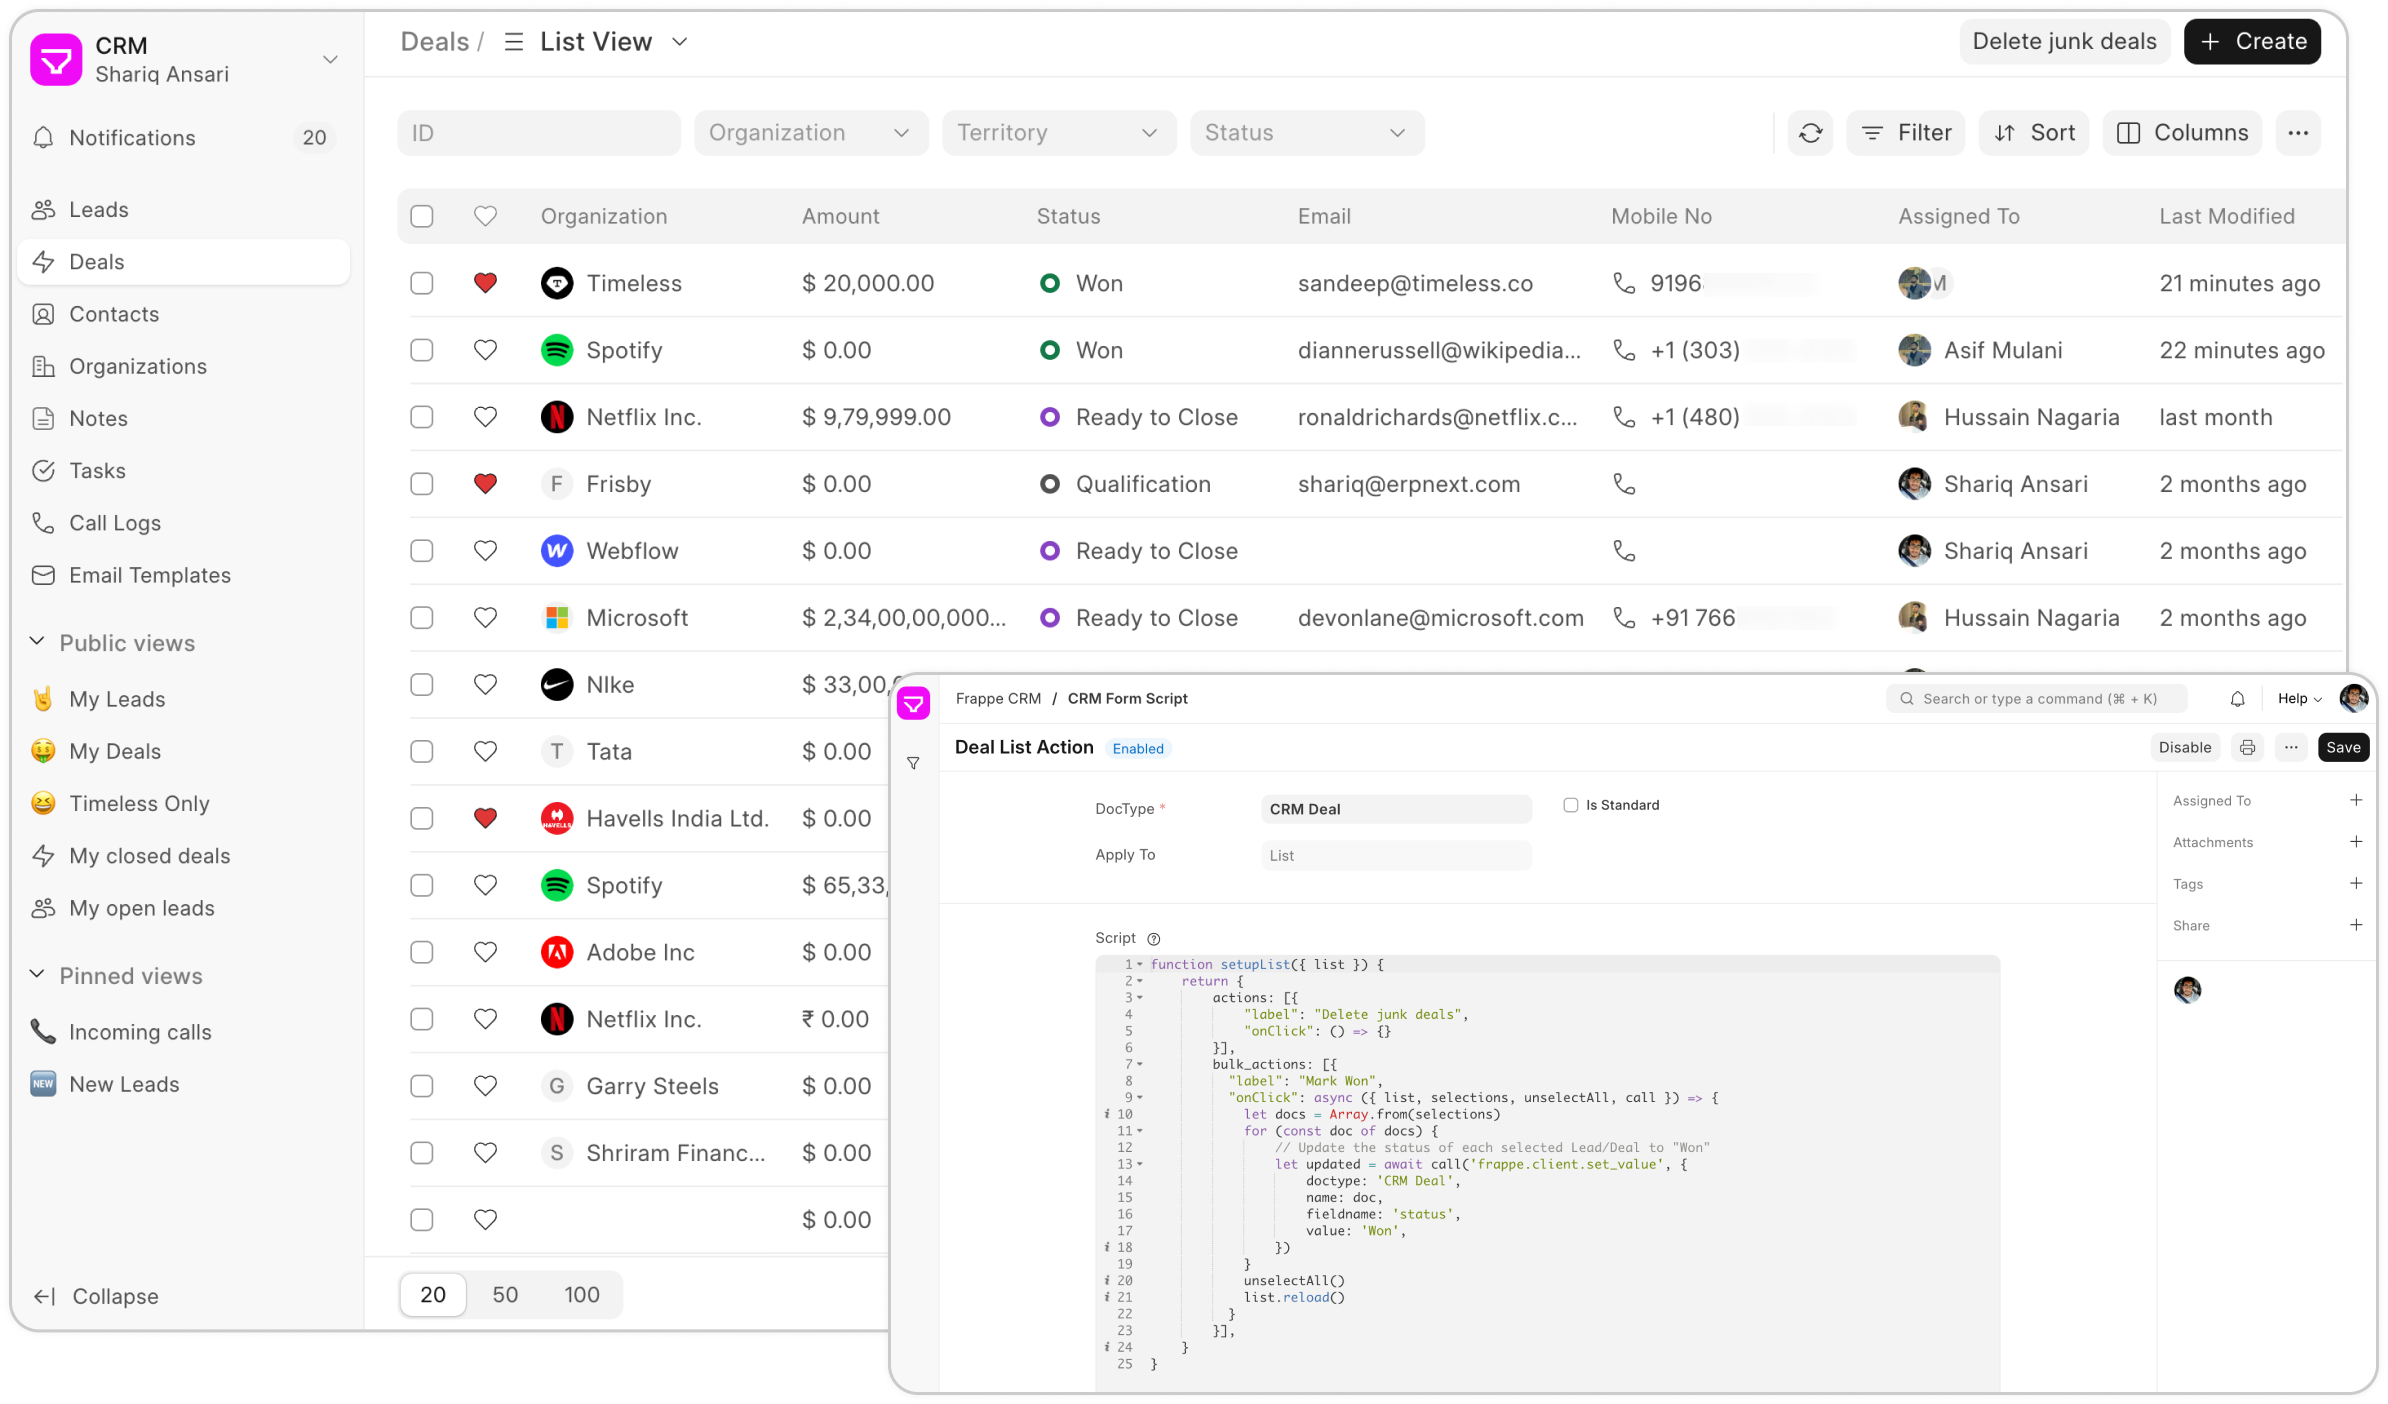The height and width of the screenshot is (1404, 2388).
Task: Open the Status filter dropdown
Action: (1306, 132)
